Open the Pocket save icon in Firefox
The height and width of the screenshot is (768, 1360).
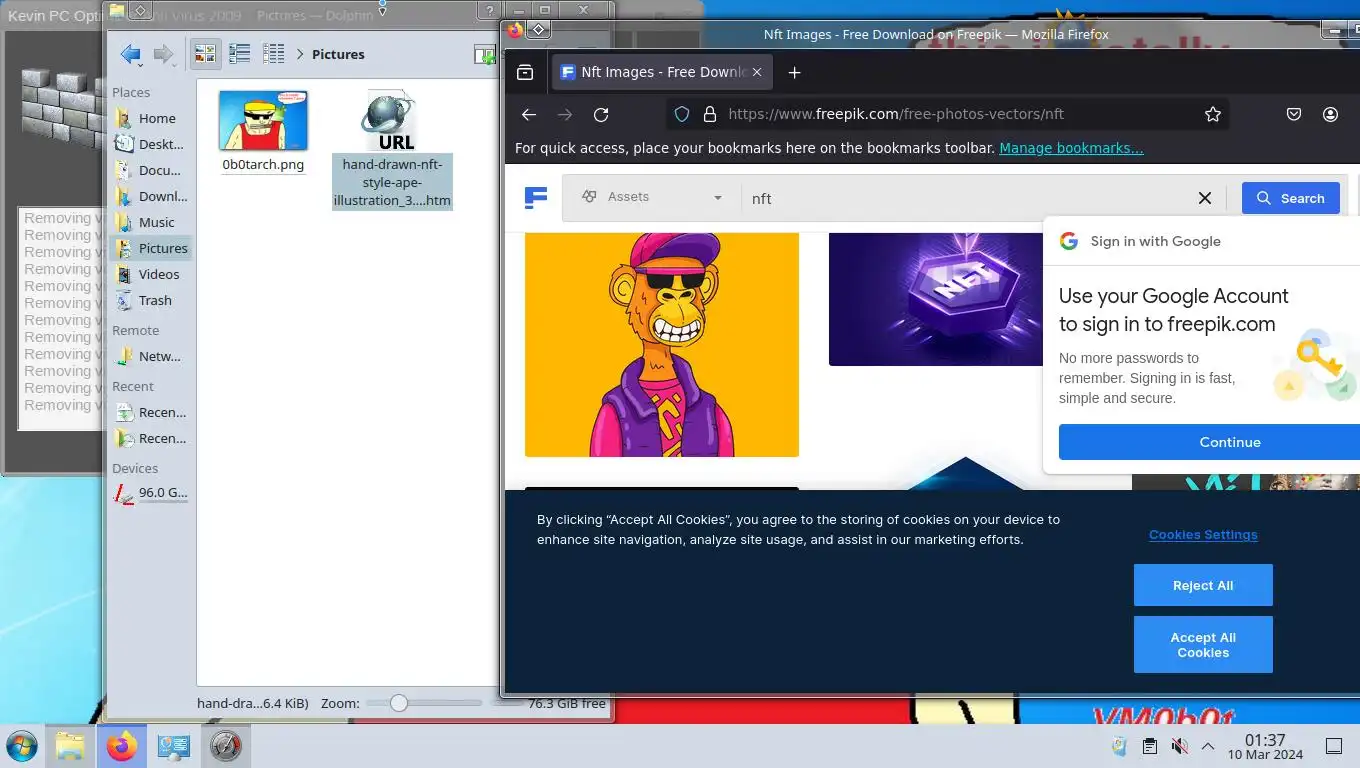1294,114
